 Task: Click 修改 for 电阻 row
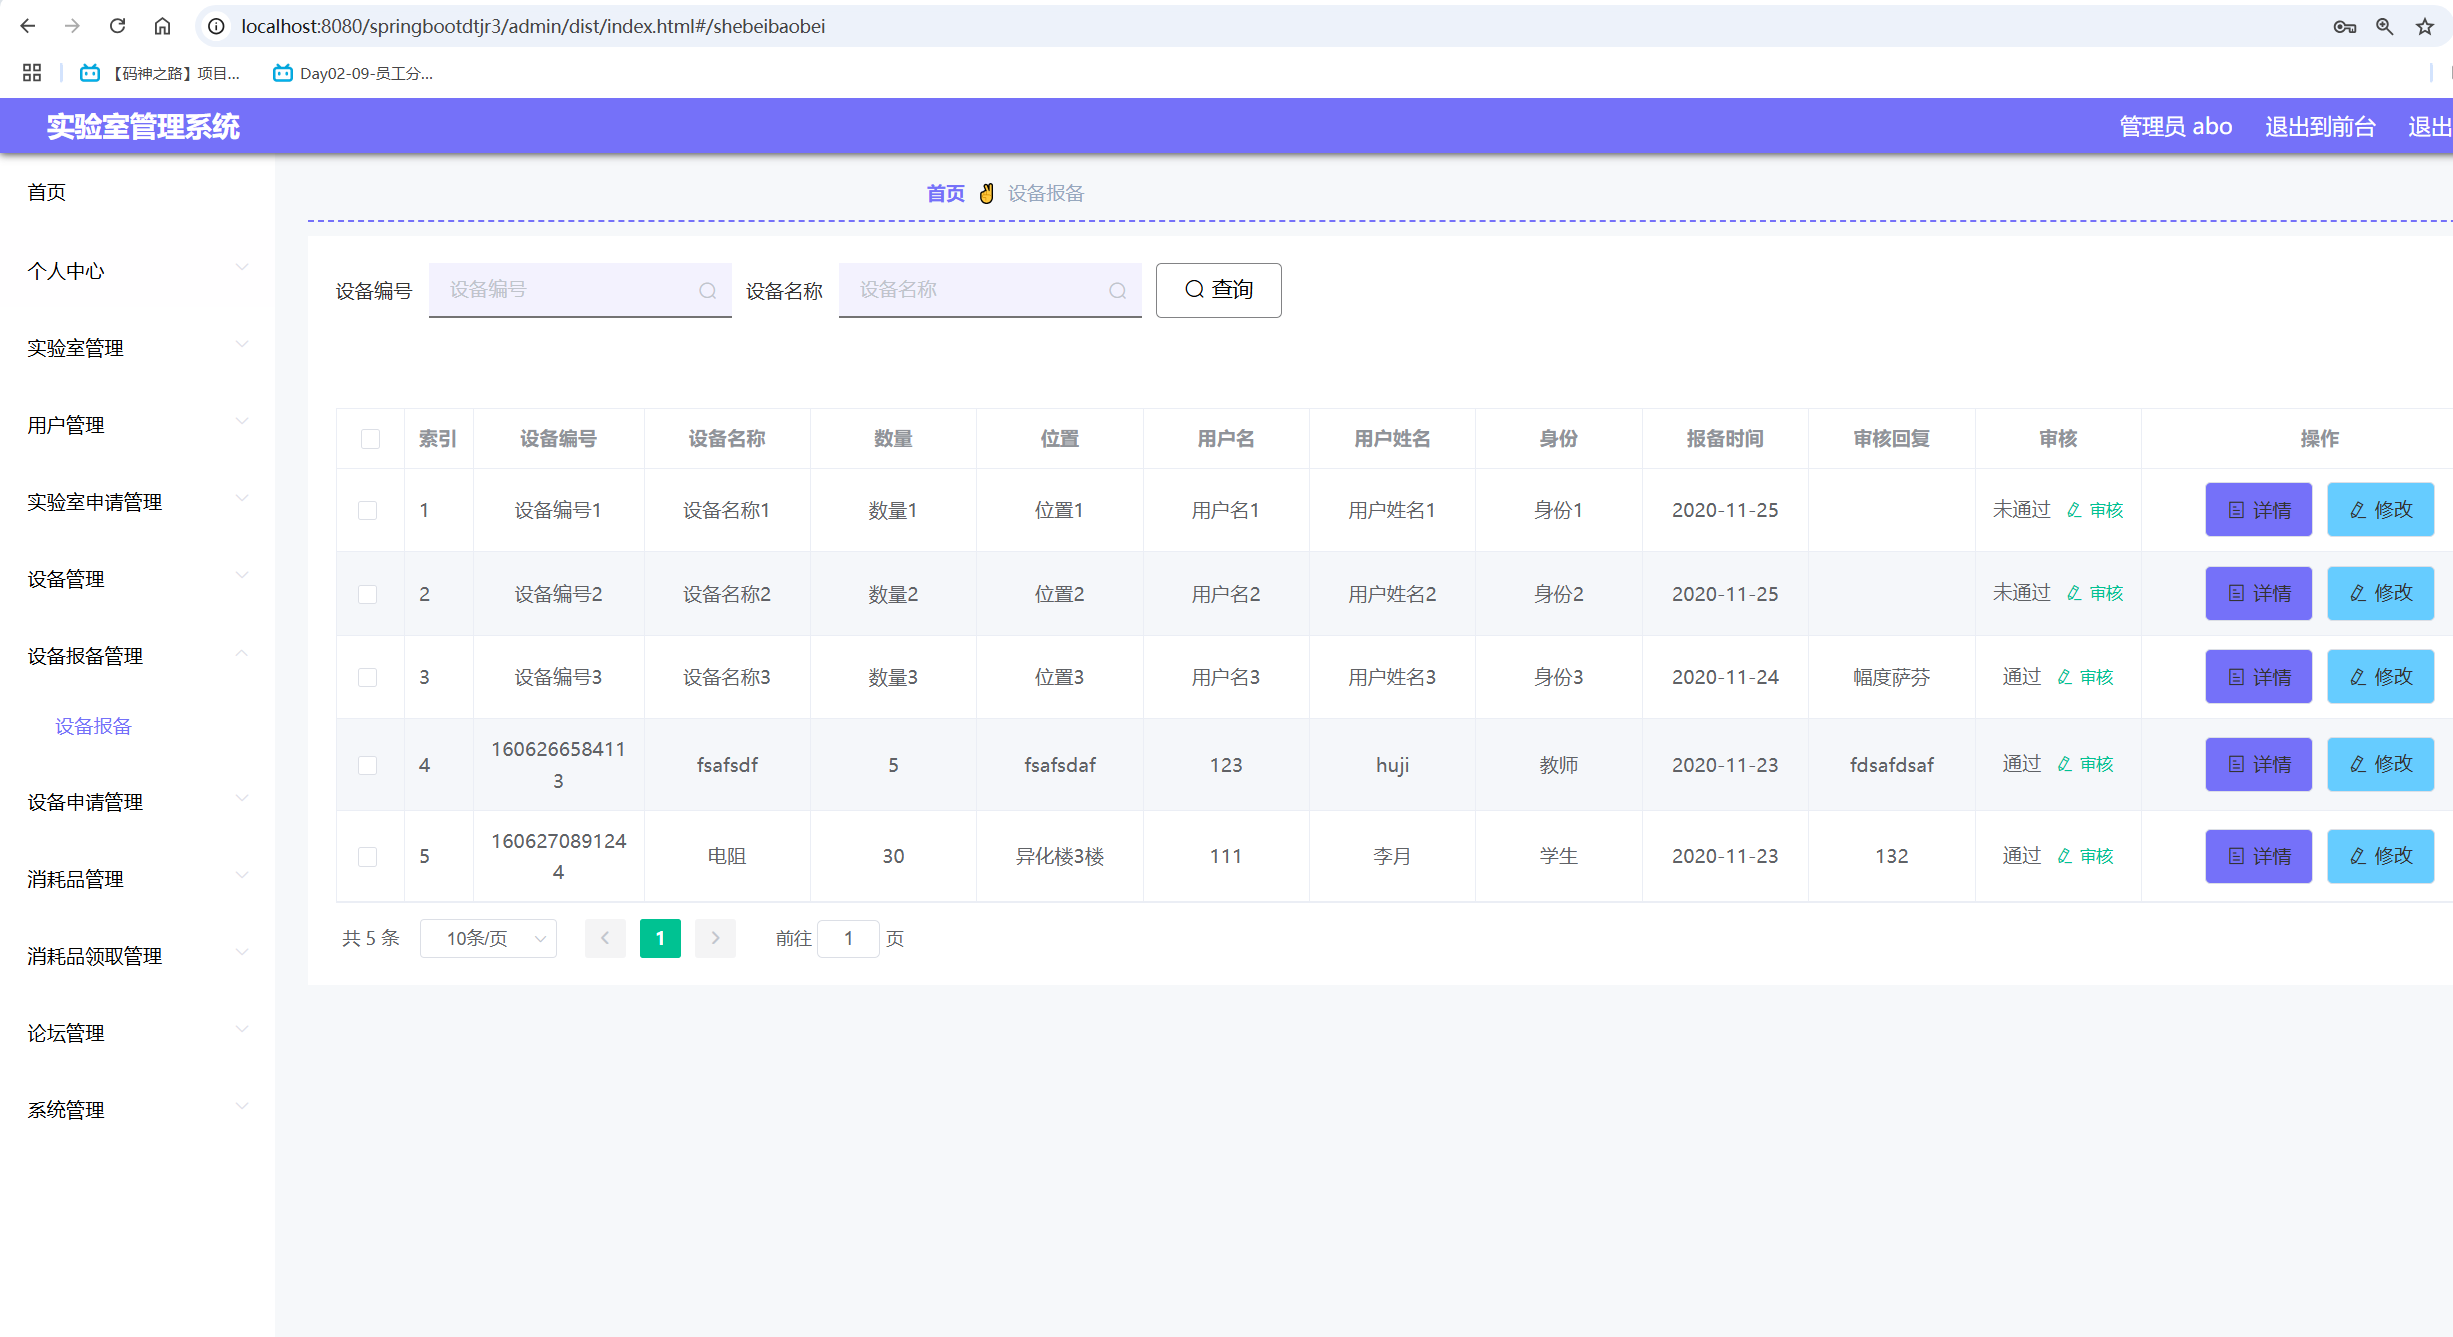2381,856
